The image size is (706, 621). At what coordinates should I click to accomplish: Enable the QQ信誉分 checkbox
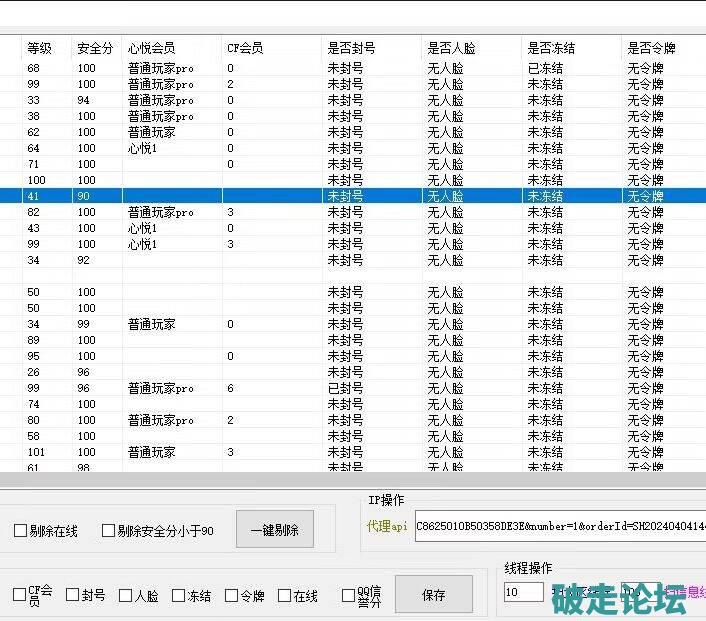[x=349, y=595]
